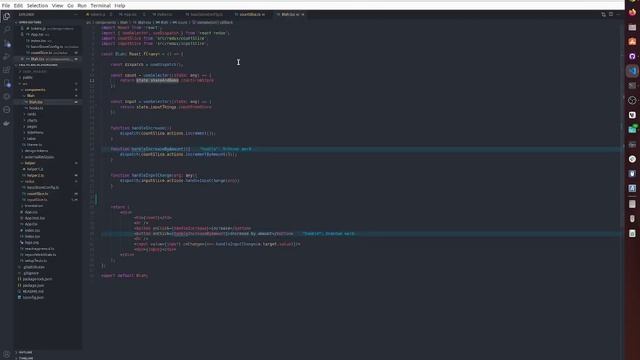Open Blah.tsx in the file tree

pyautogui.click(x=36, y=102)
